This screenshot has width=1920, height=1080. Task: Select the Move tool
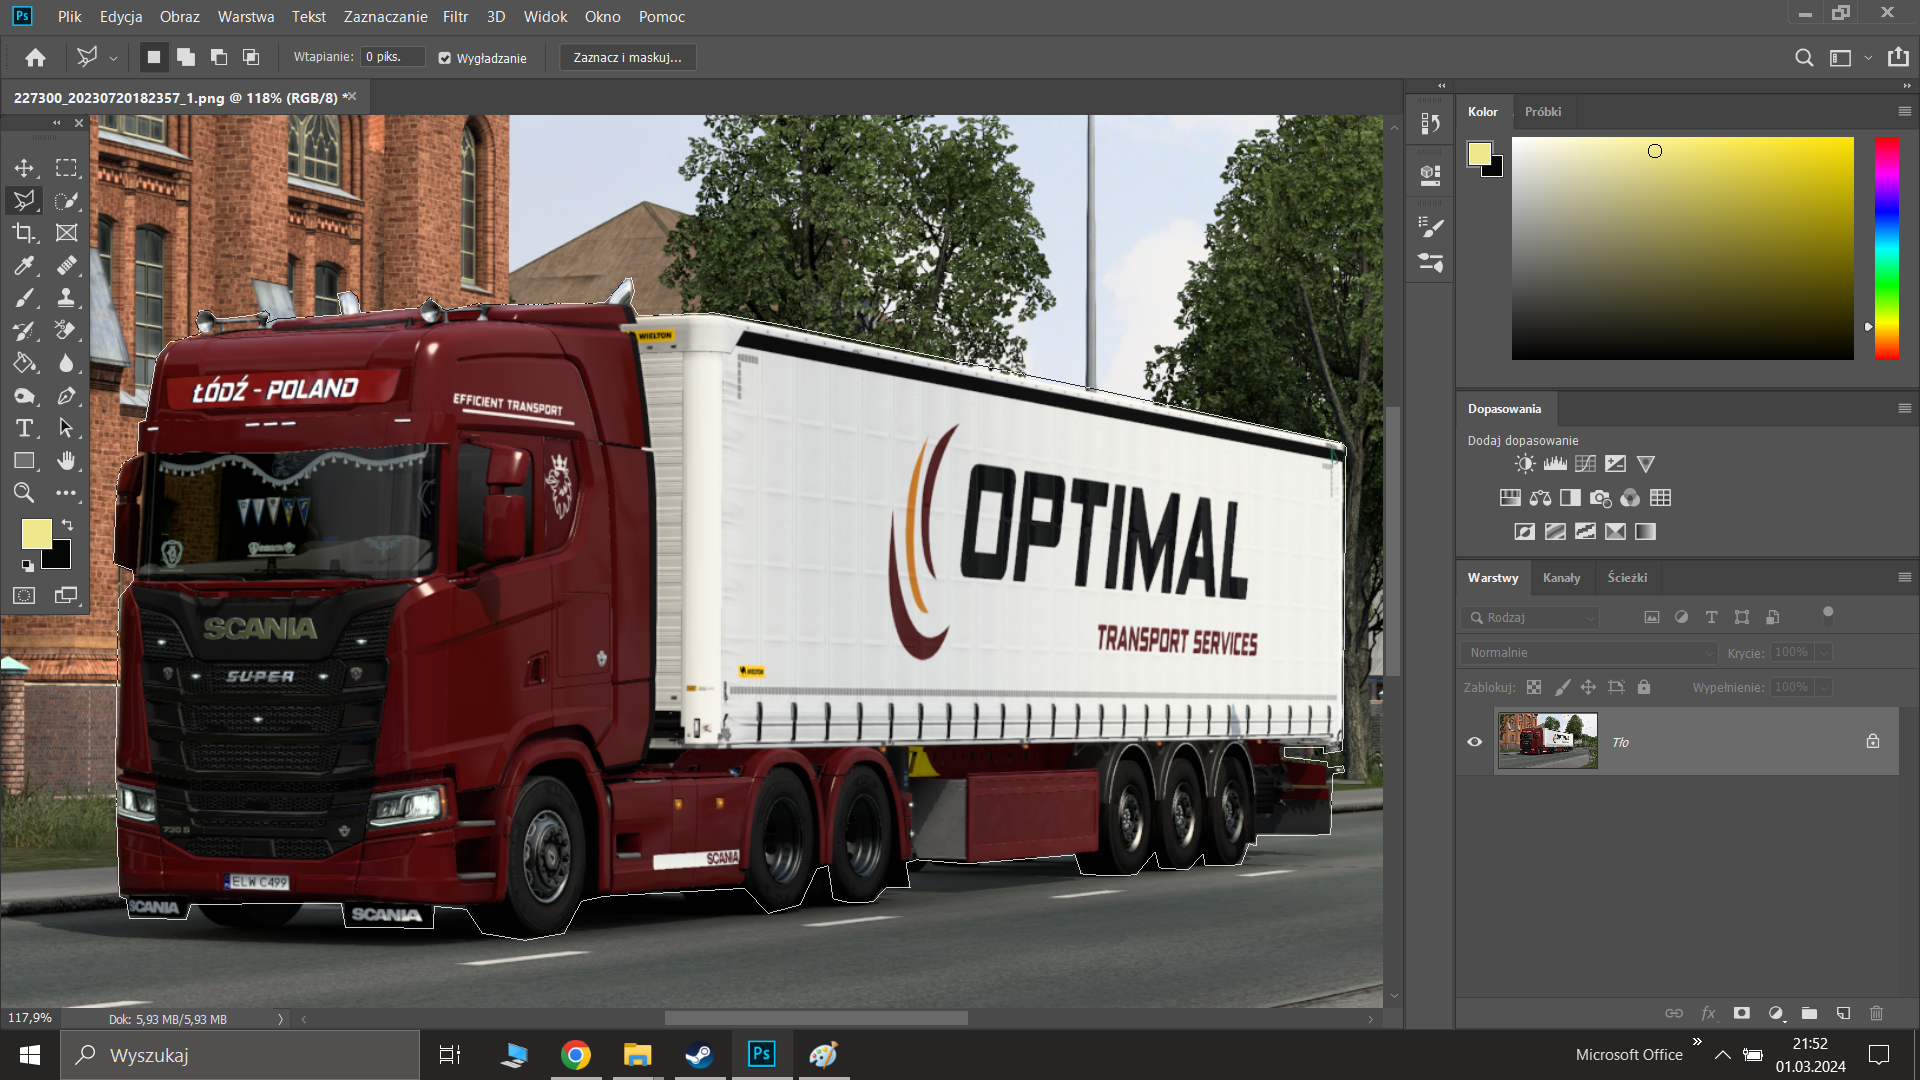[x=24, y=168]
